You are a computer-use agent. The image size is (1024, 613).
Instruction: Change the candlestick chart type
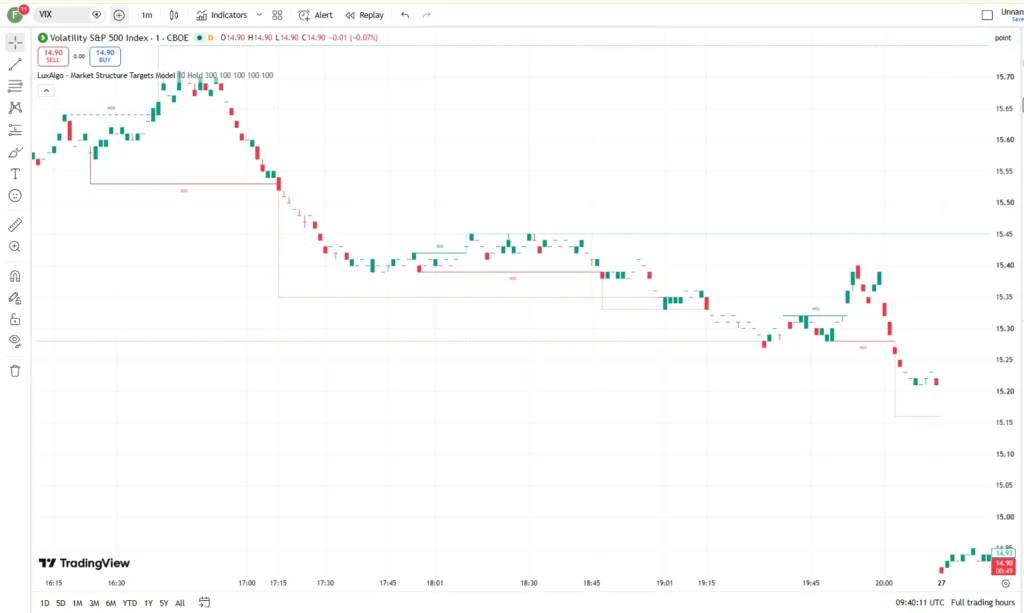(174, 15)
